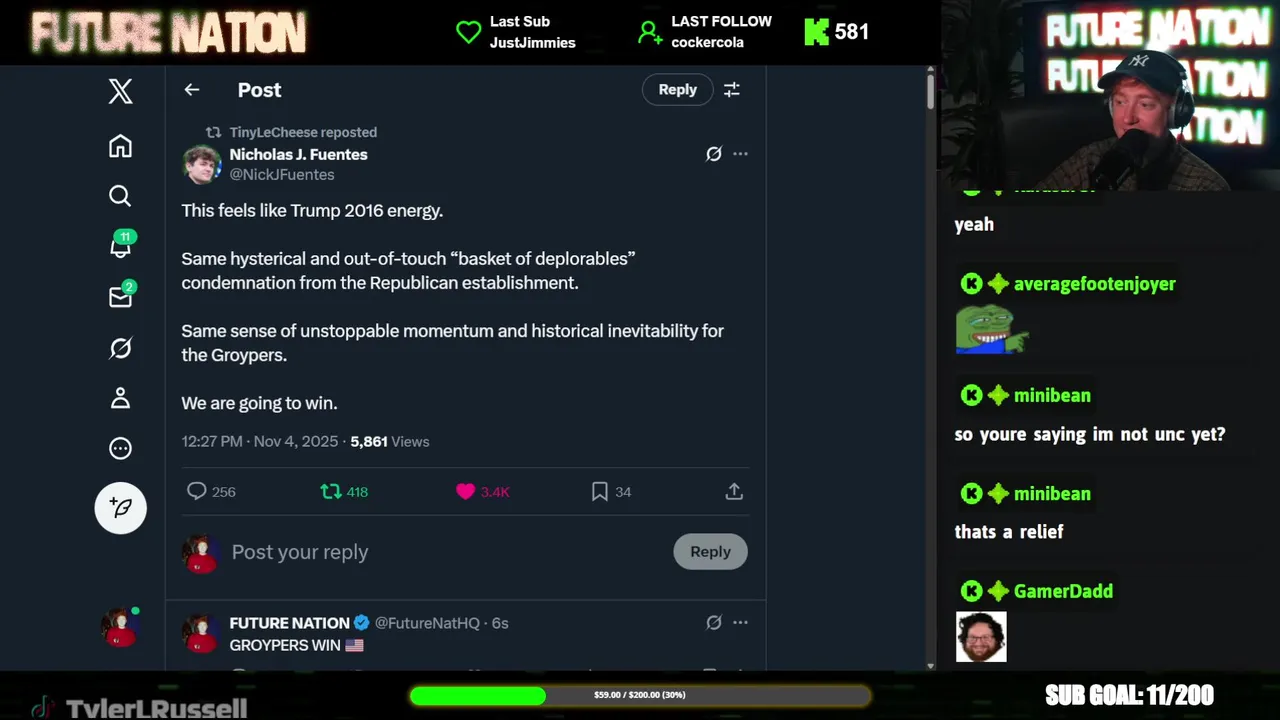The width and height of the screenshot is (1280, 720).
Task: Click averagefootenjoyer username in chat
Action: [x=1094, y=284]
